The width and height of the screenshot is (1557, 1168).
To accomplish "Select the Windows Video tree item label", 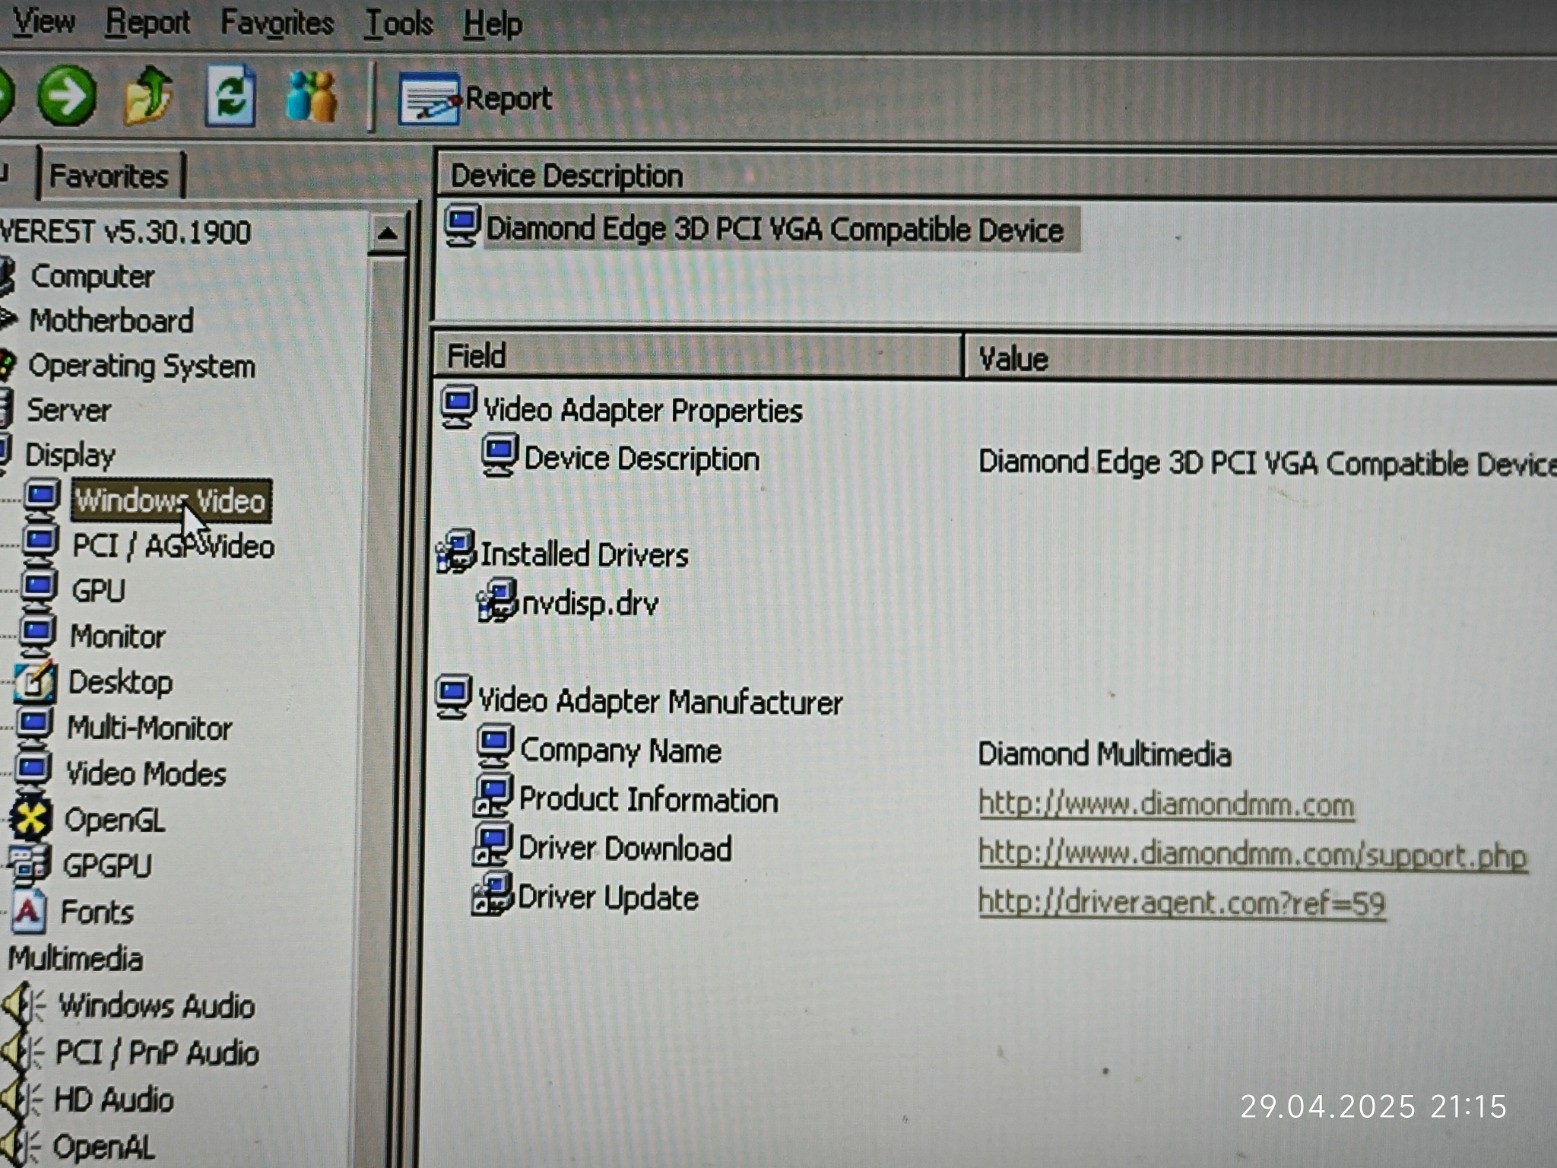I will 170,500.
